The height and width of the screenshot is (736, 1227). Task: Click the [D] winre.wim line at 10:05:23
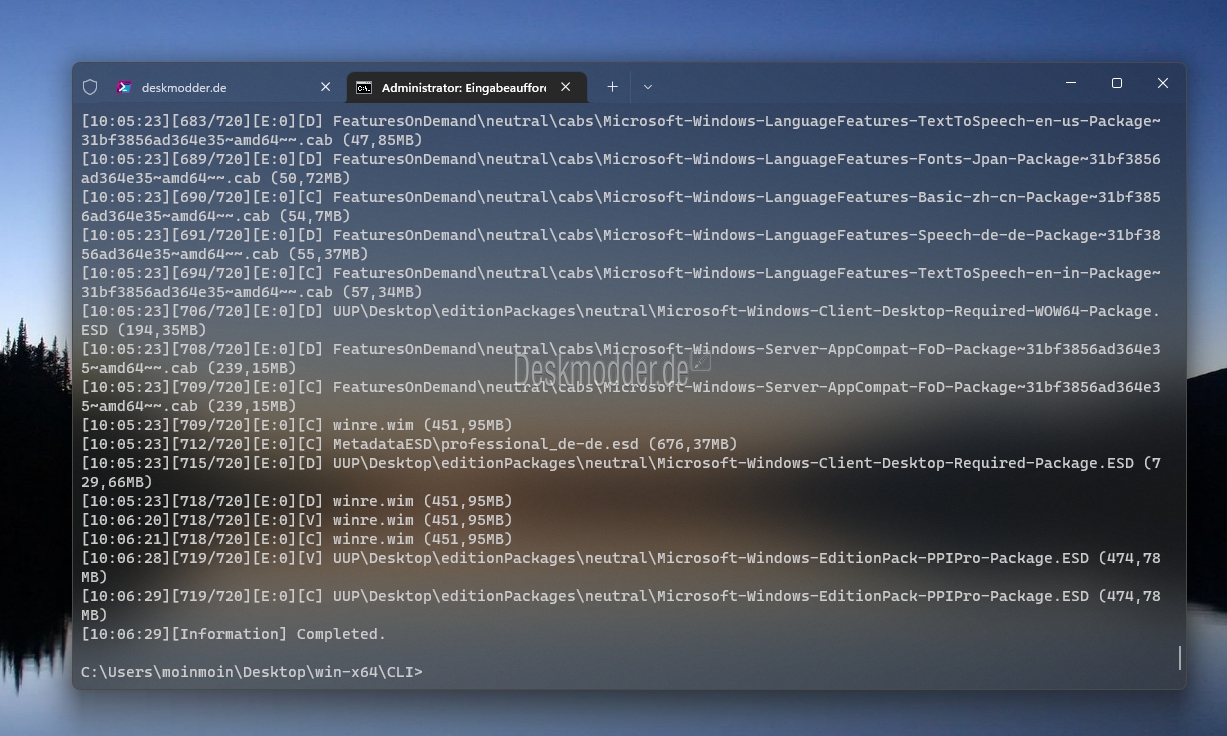[x=296, y=501]
